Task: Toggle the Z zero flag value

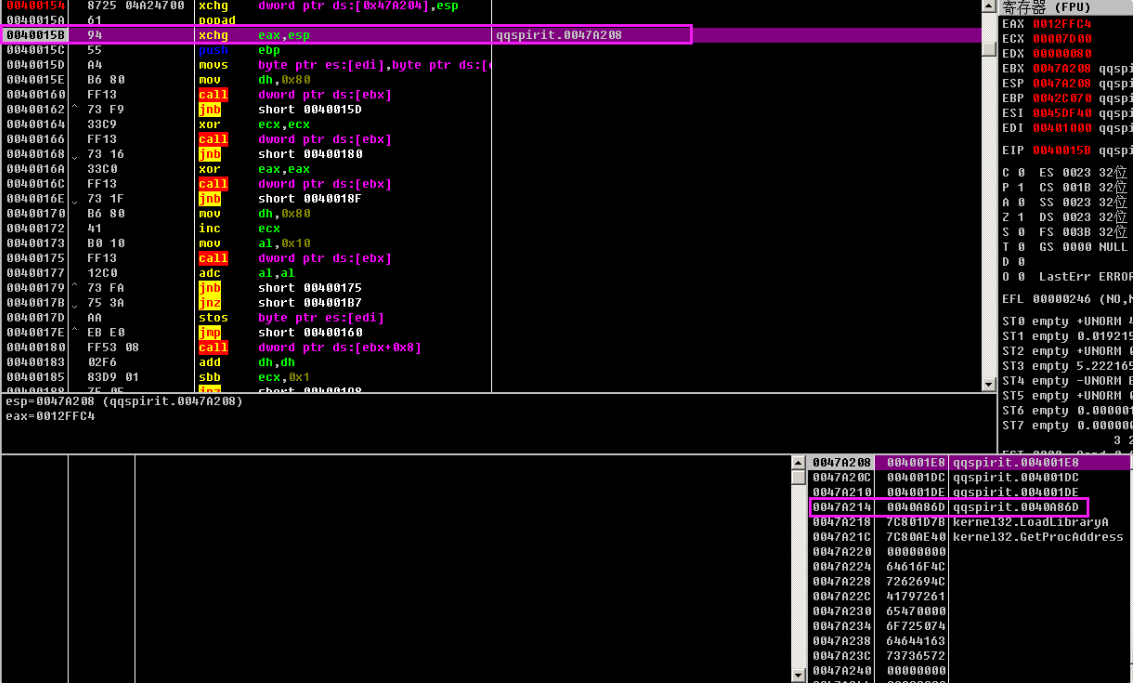Action: (x=1019, y=217)
